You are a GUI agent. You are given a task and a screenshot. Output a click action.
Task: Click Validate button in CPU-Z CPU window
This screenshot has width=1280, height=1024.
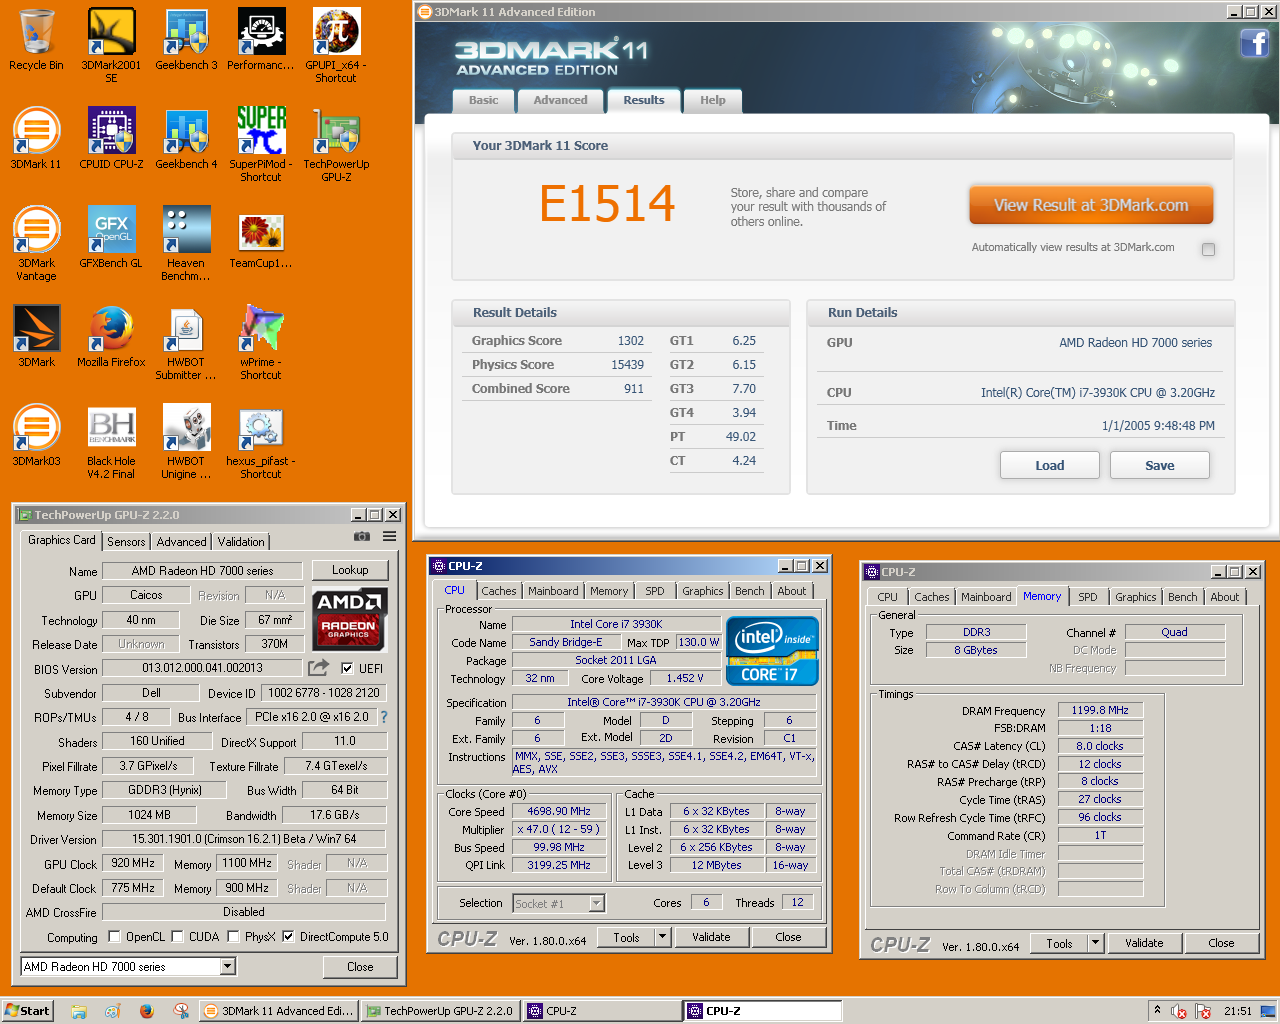(711, 937)
